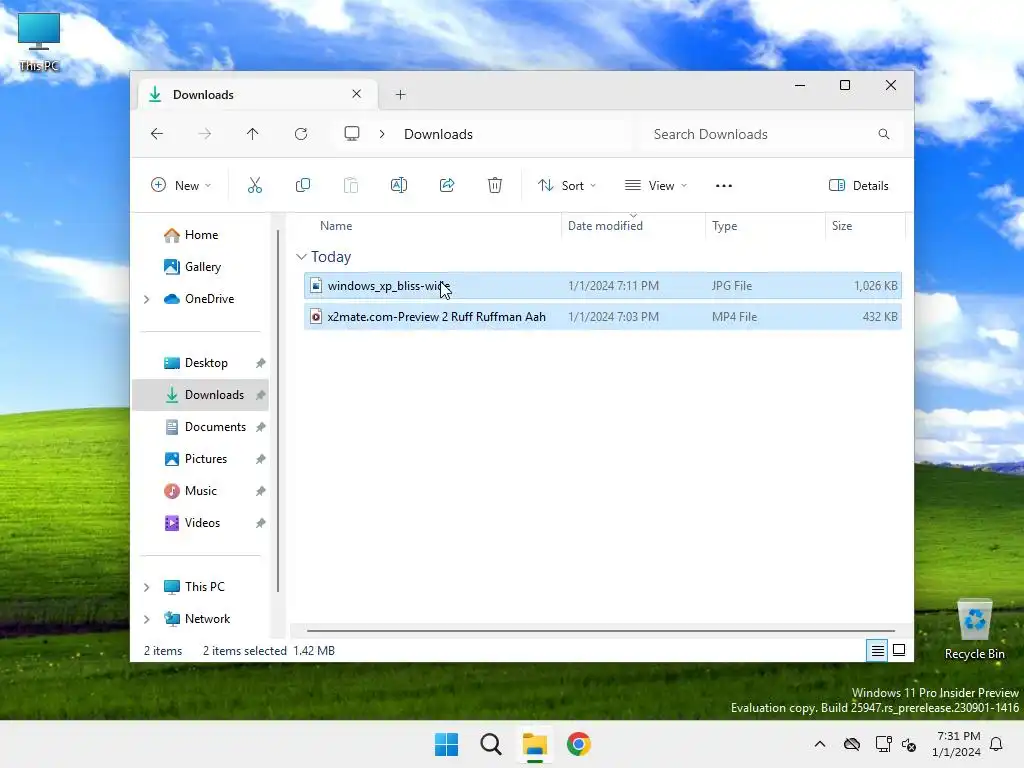Click the horizontal scrollbar in file list
Image resolution: width=1024 pixels, height=768 pixels.
tap(600, 631)
